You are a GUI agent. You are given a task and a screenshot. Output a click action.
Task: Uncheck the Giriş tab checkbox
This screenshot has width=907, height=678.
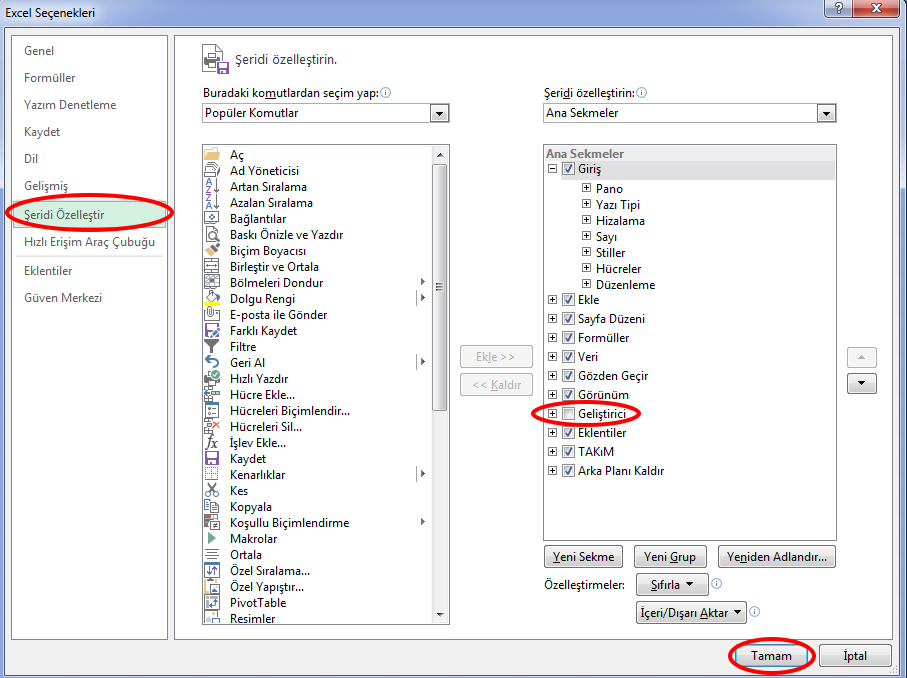point(569,169)
